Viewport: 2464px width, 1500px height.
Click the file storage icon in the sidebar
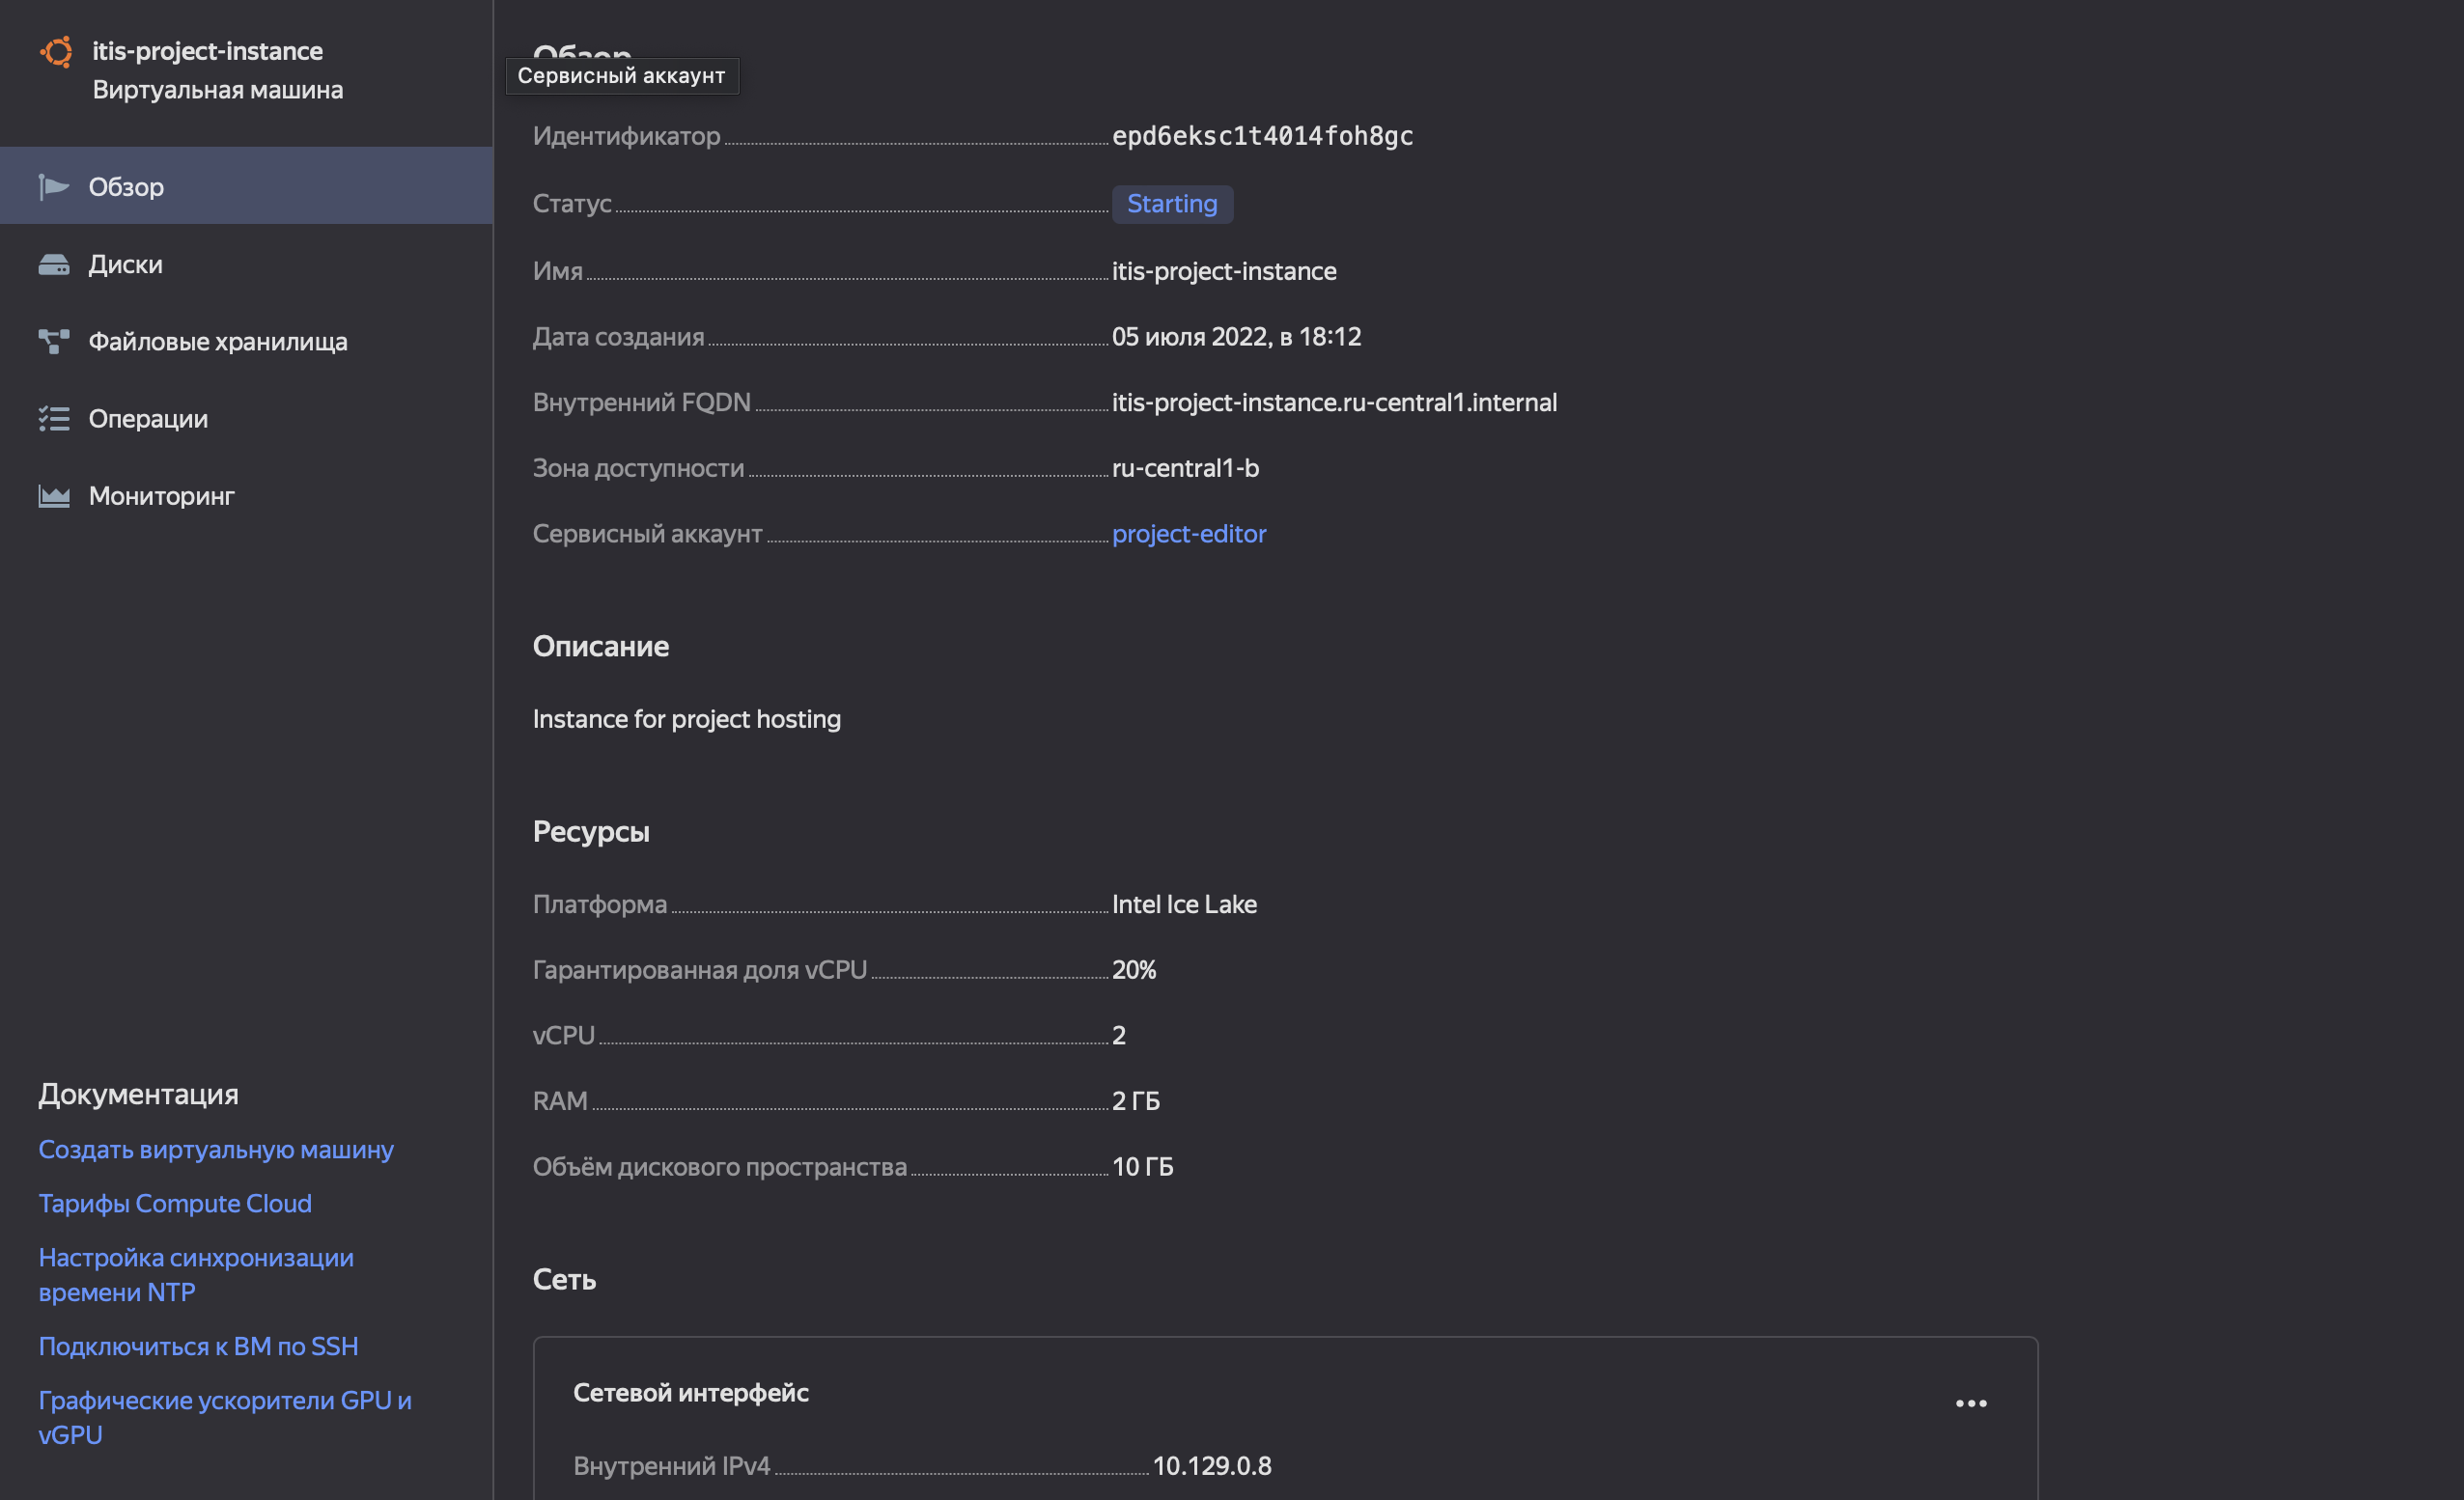54,341
